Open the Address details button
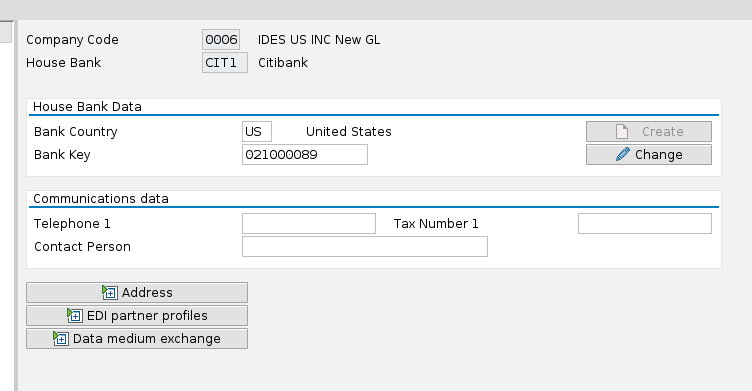752x391 pixels. pyautogui.click(x=137, y=293)
